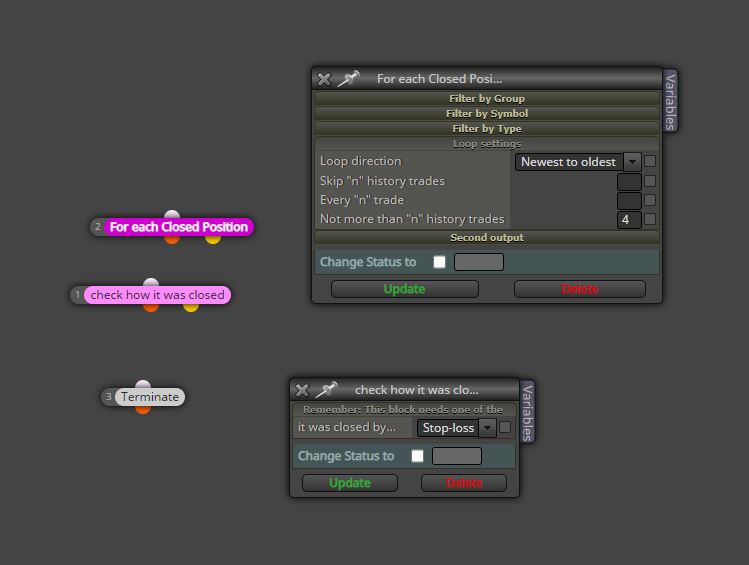
Task: Select the check how it was closed block
Action: [157, 295]
